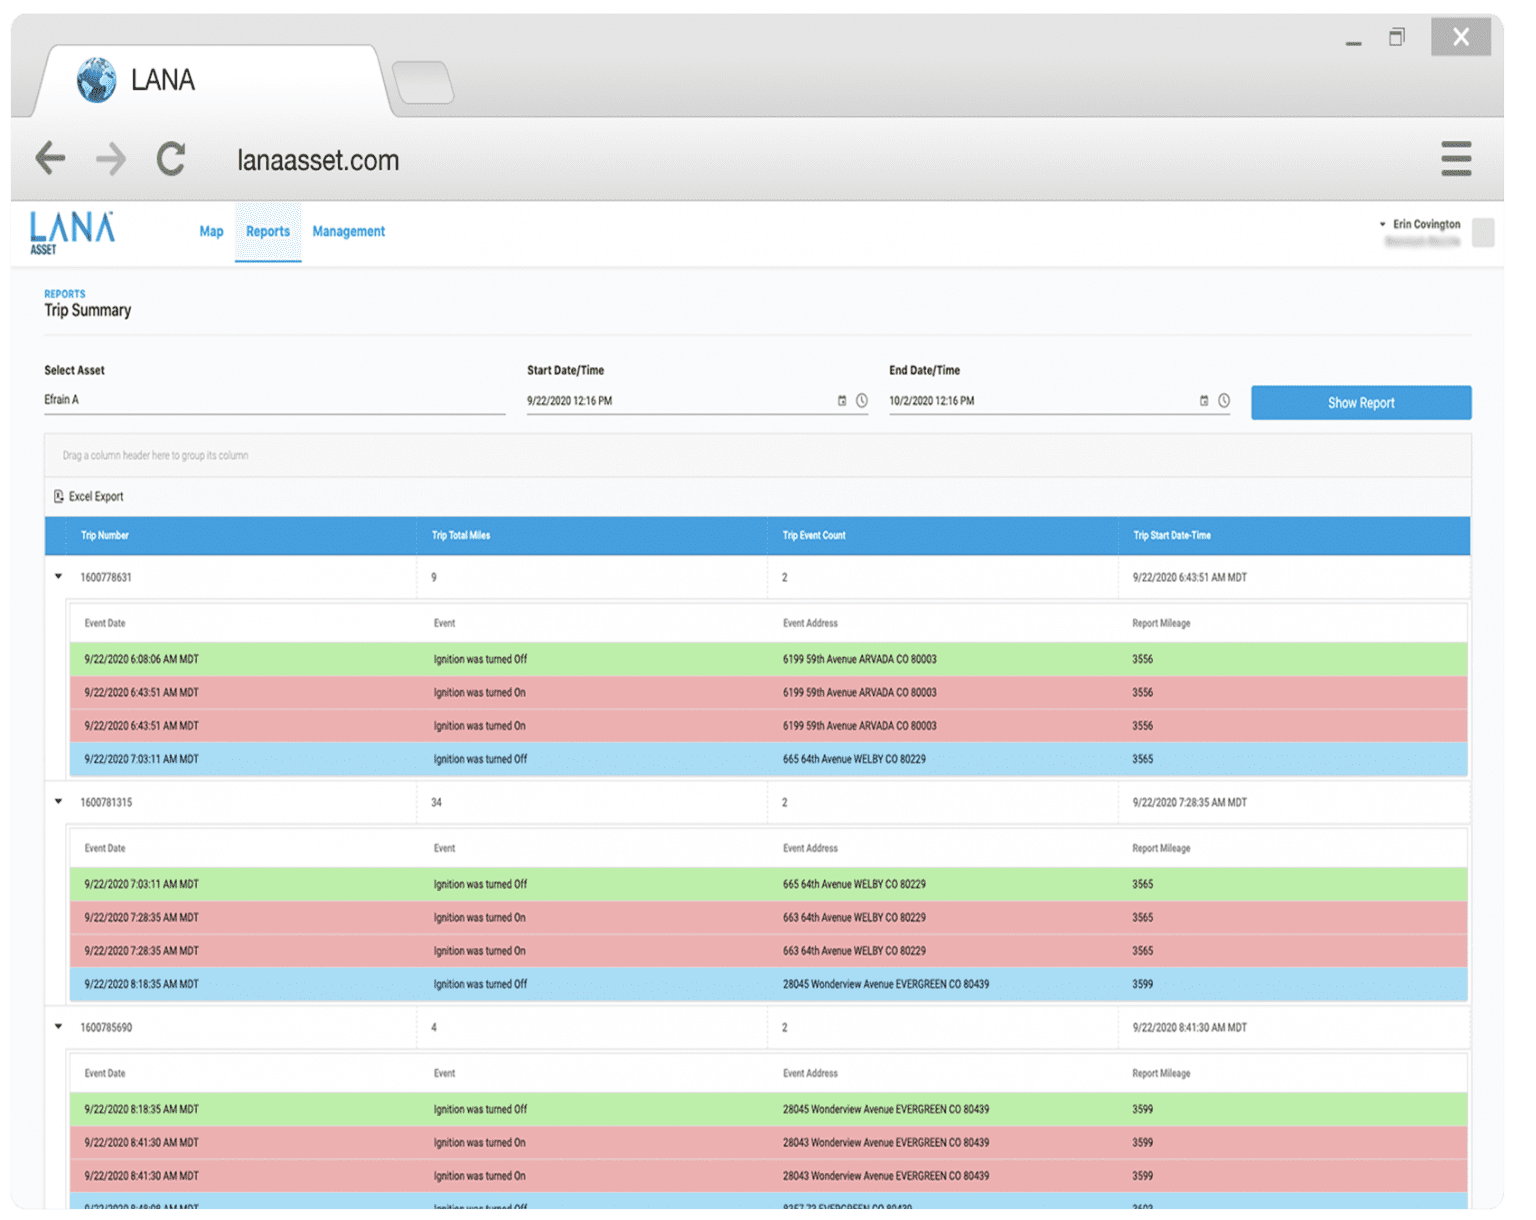The image size is (1536, 1220).
Task: Collapse trip 1600778631 details
Action: pyautogui.click(x=57, y=577)
